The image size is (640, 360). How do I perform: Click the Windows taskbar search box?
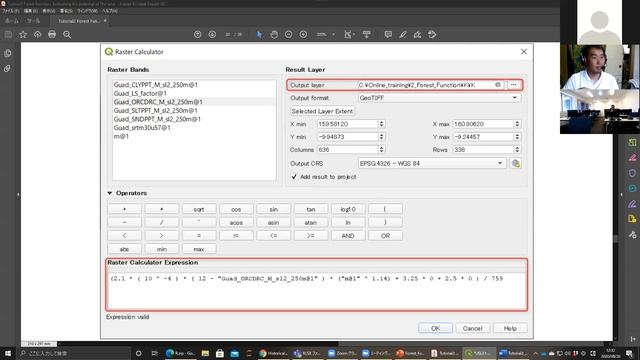(73, 353)
